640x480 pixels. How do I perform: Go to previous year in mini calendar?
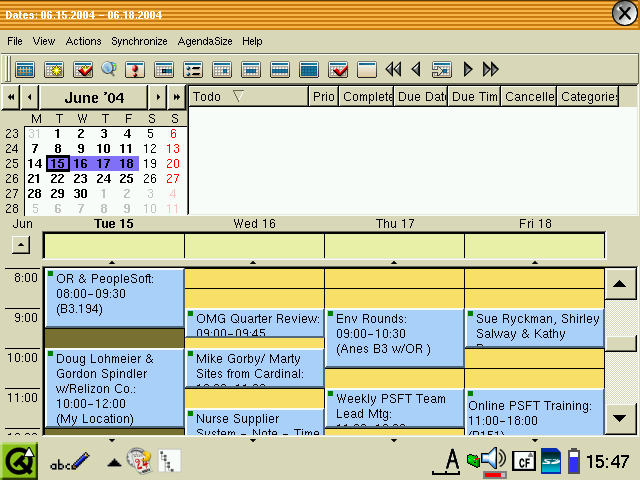coord(11,97)
